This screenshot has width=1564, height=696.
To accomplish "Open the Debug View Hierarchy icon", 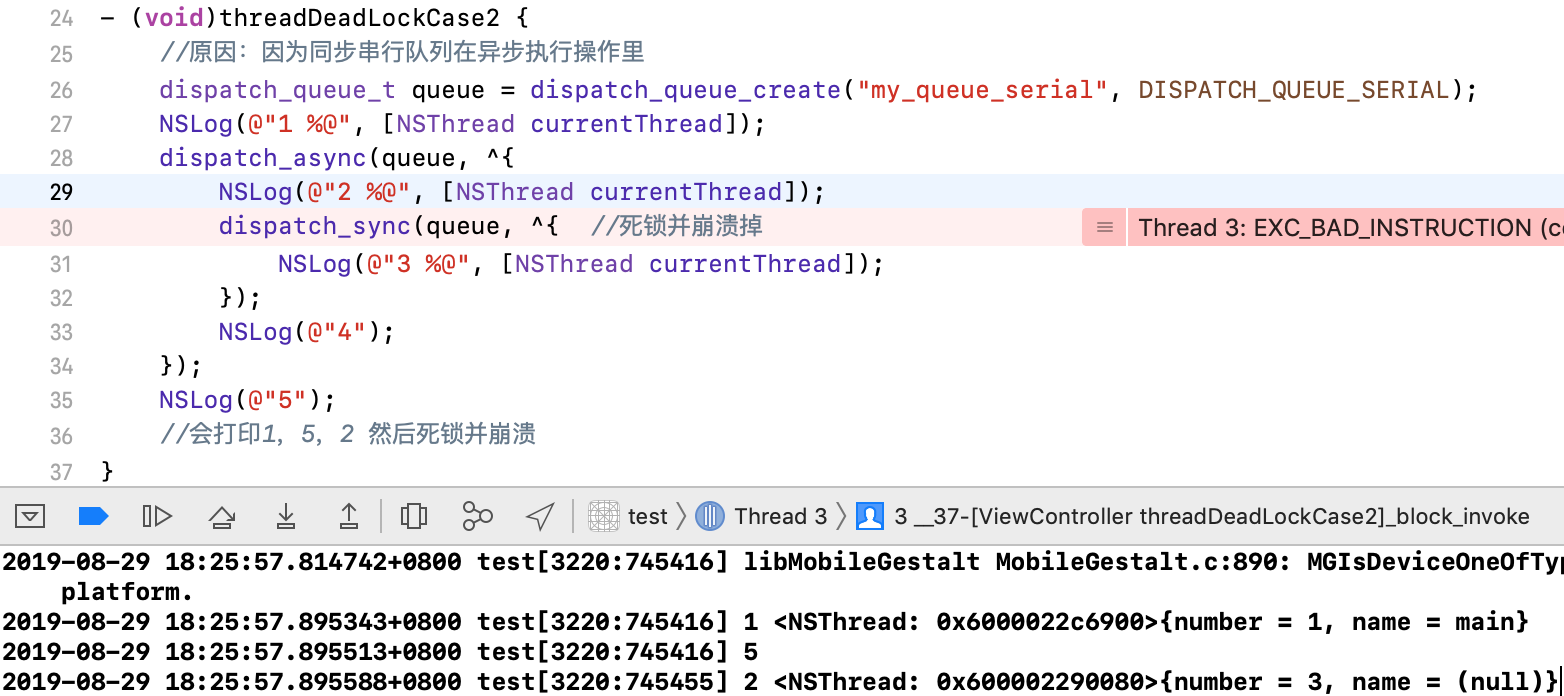I will tap(413, 516).
